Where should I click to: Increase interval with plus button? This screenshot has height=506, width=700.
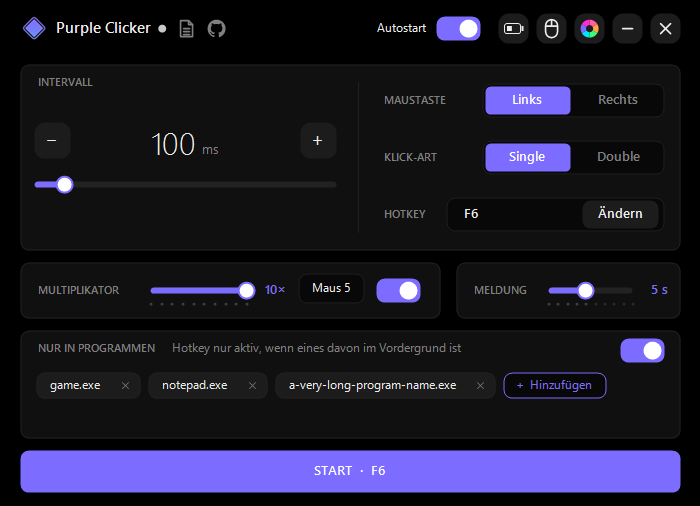pos(318,141)
